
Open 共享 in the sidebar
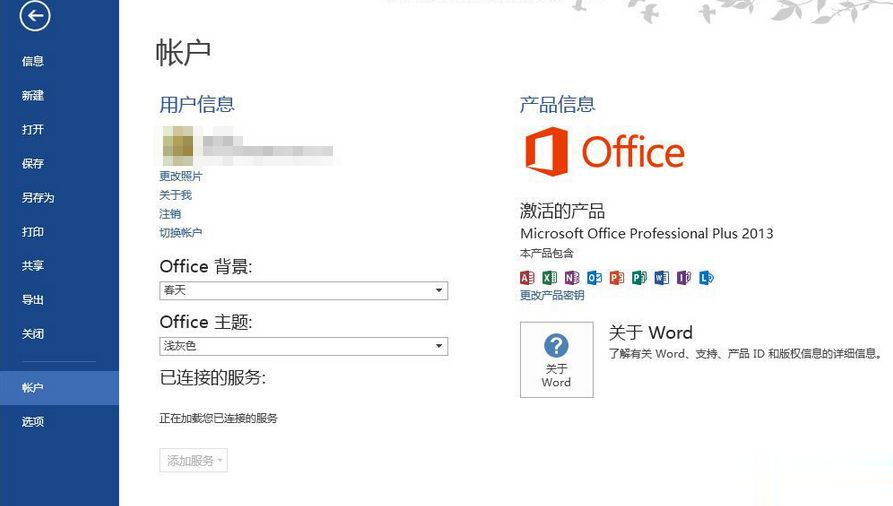pyautogui.click(x=32, y=266)
